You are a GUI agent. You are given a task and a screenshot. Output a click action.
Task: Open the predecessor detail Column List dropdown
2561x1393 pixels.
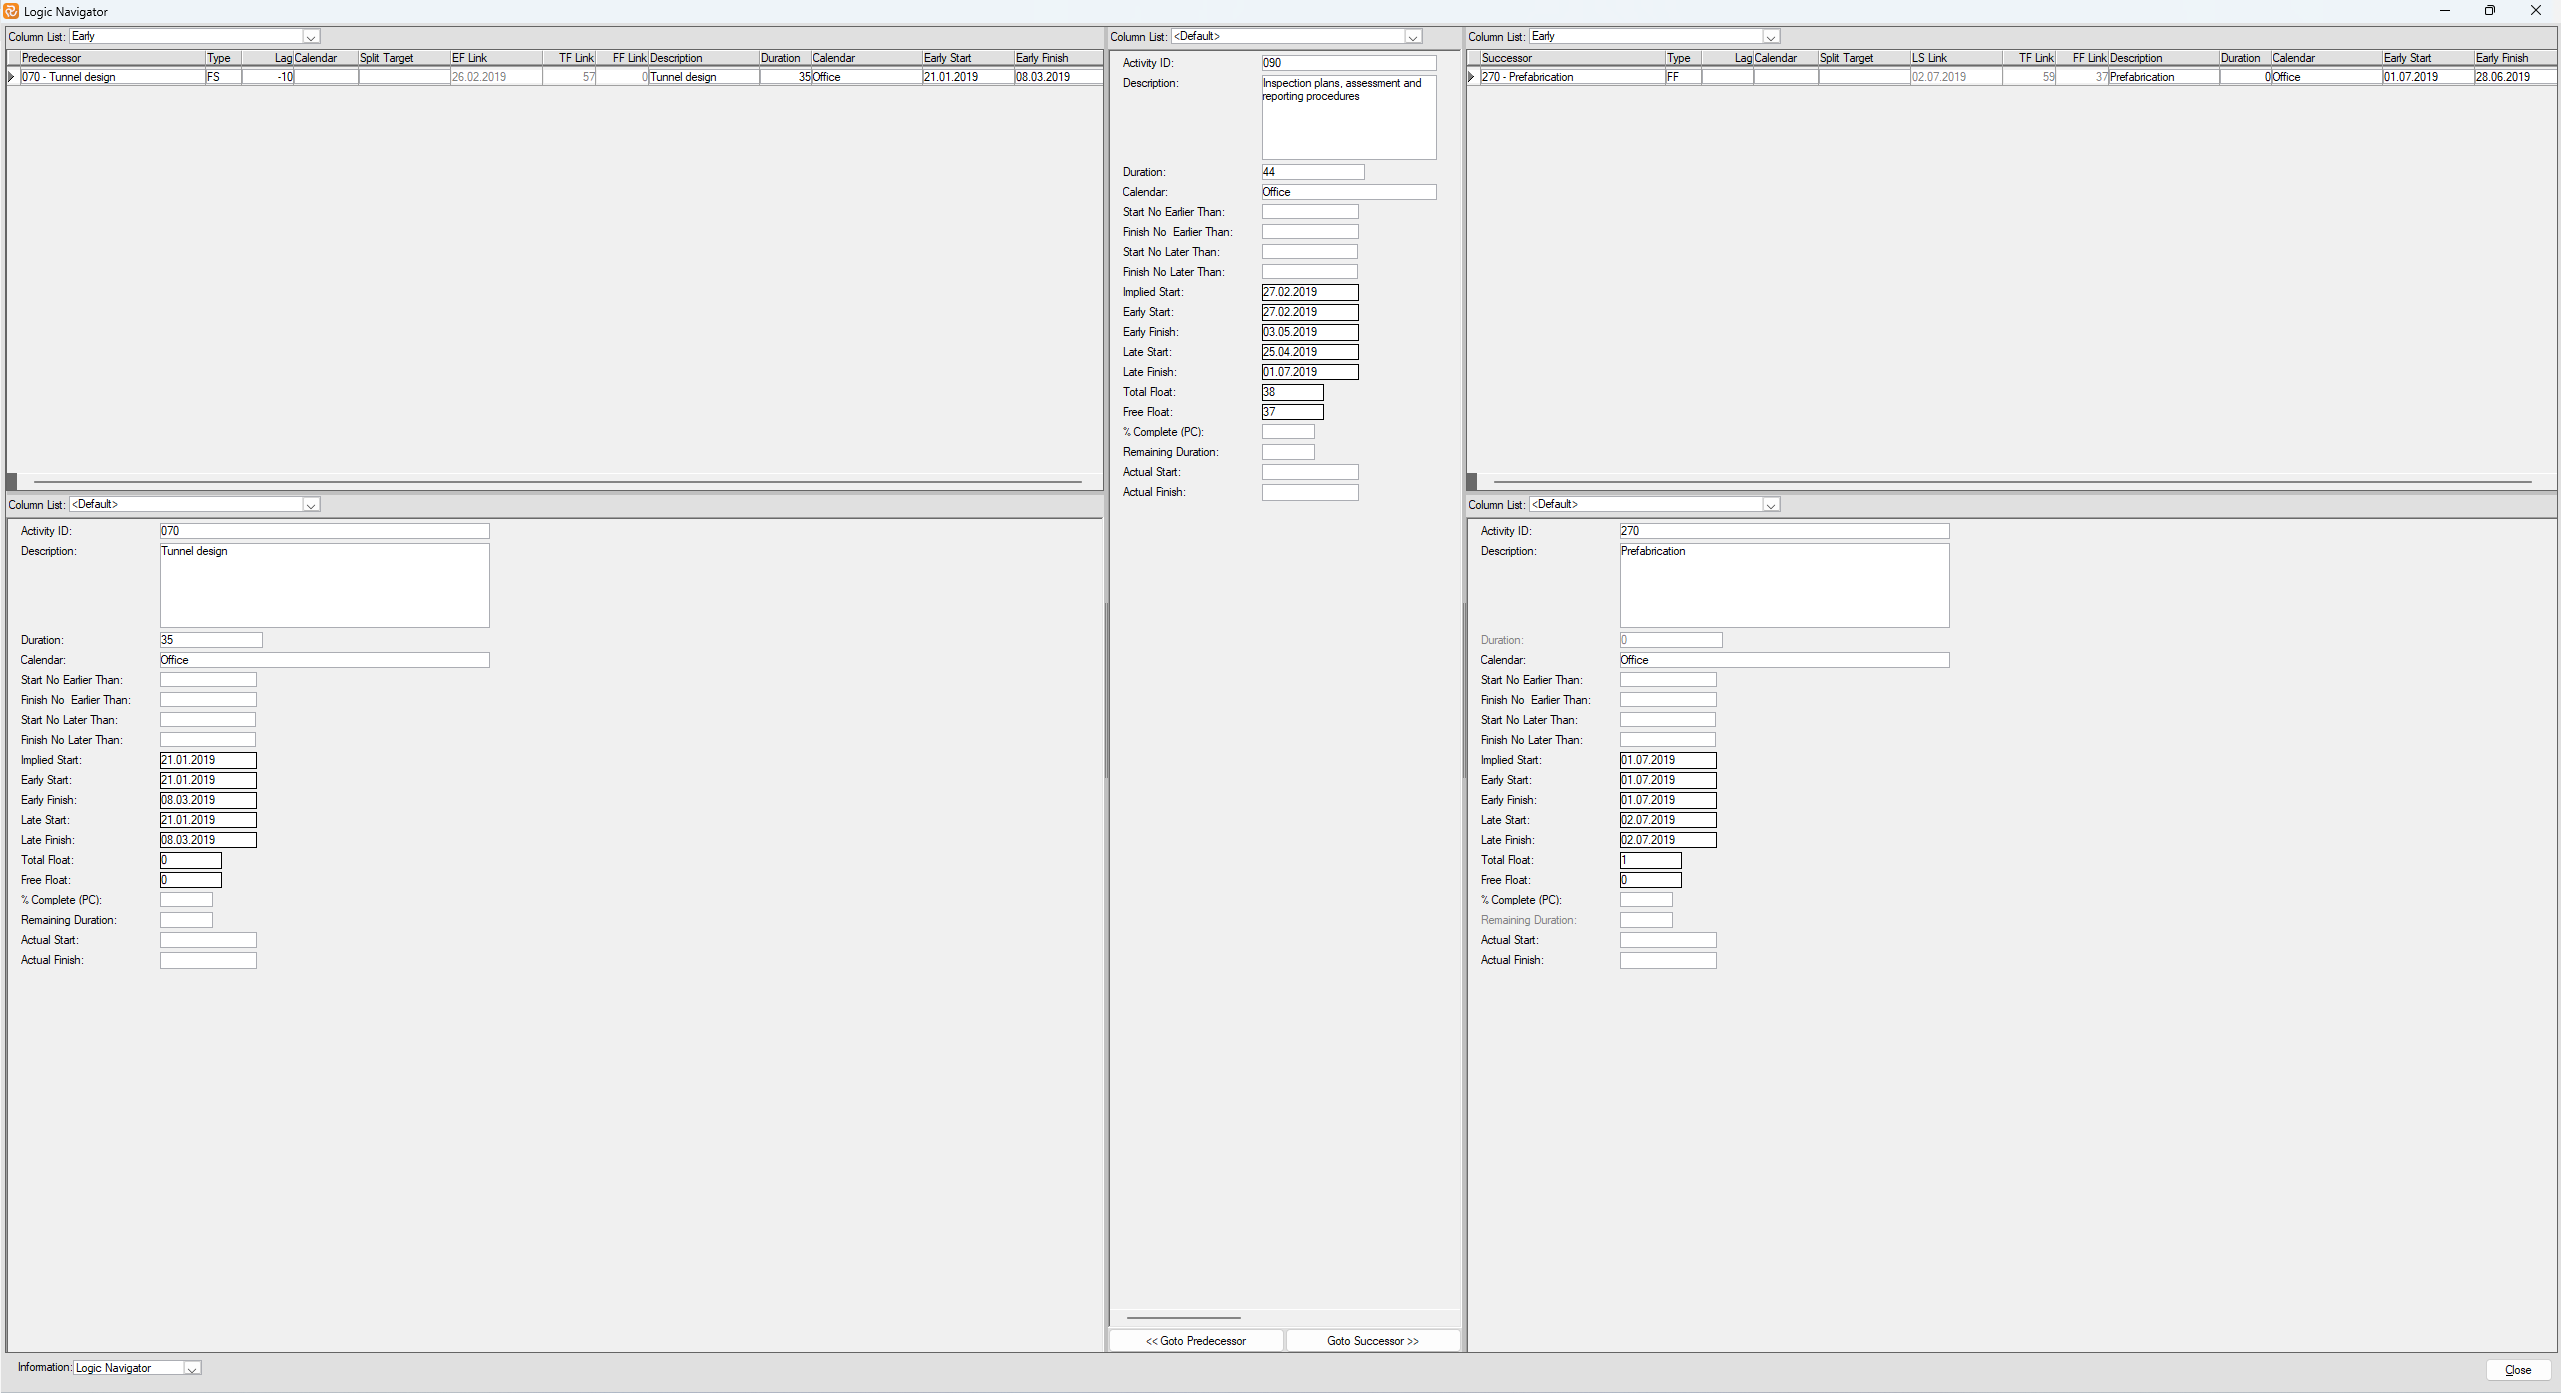point(311,505)
